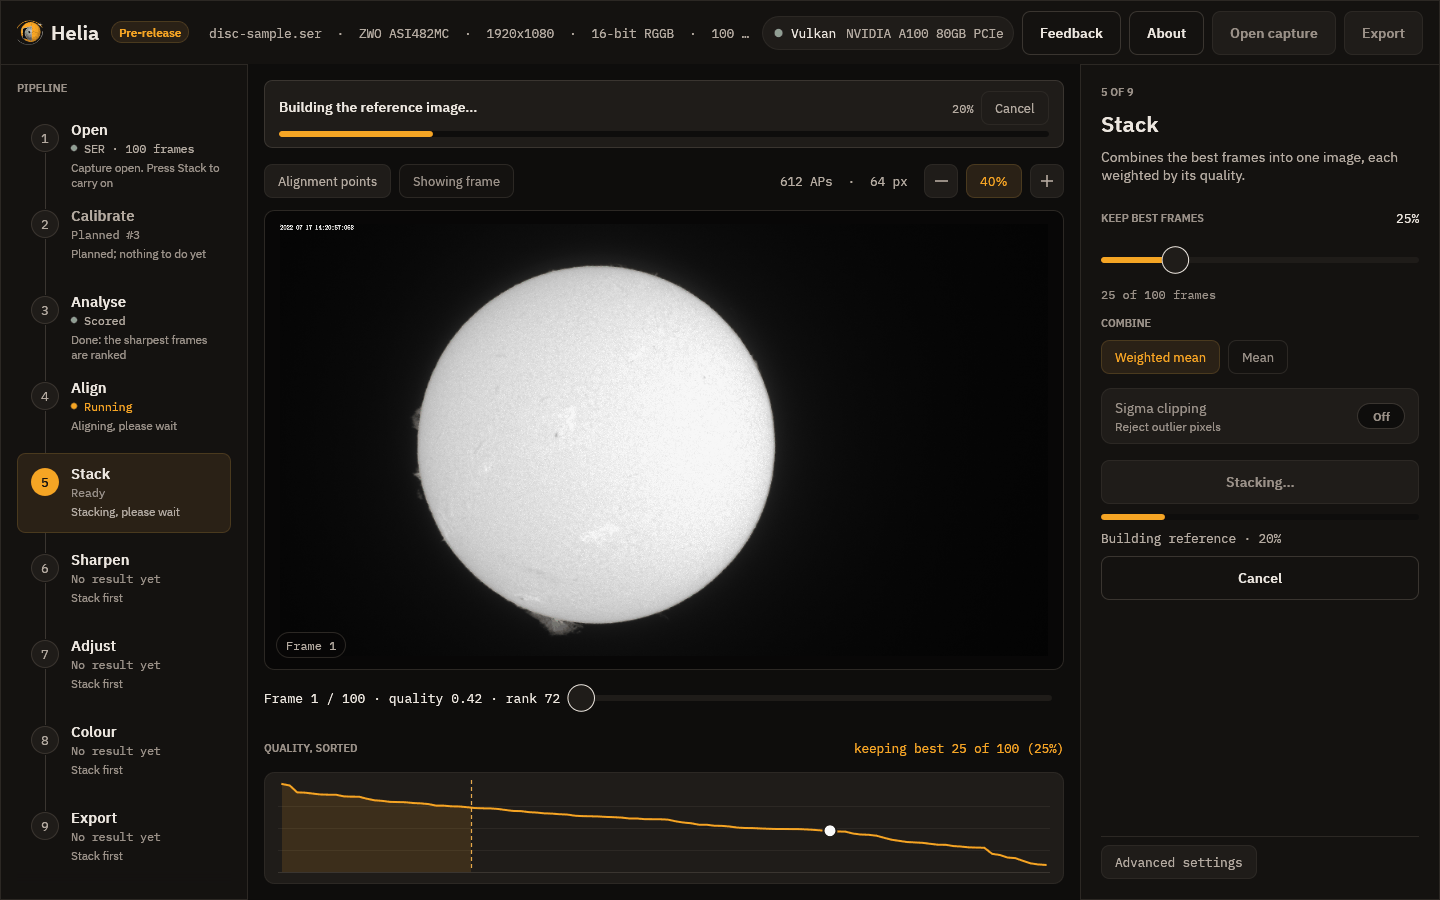The width and height of the screenshot is (1440, 900).
Task: Open the Vulkan NVIDIA device selector
Action: coord(888,33)
